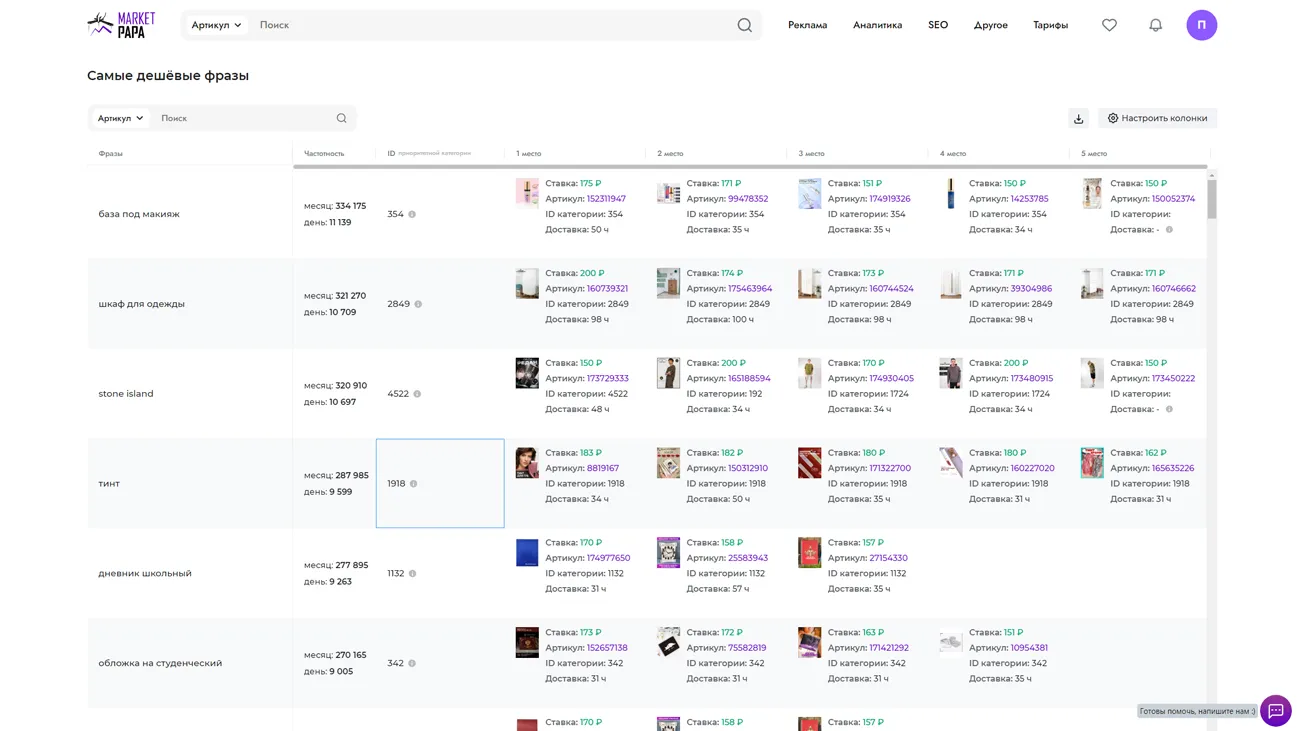The width and height of the screenshot is (1300, 731).
Task: Click first product thumbnail for тинт
Action: pos(527,463)
